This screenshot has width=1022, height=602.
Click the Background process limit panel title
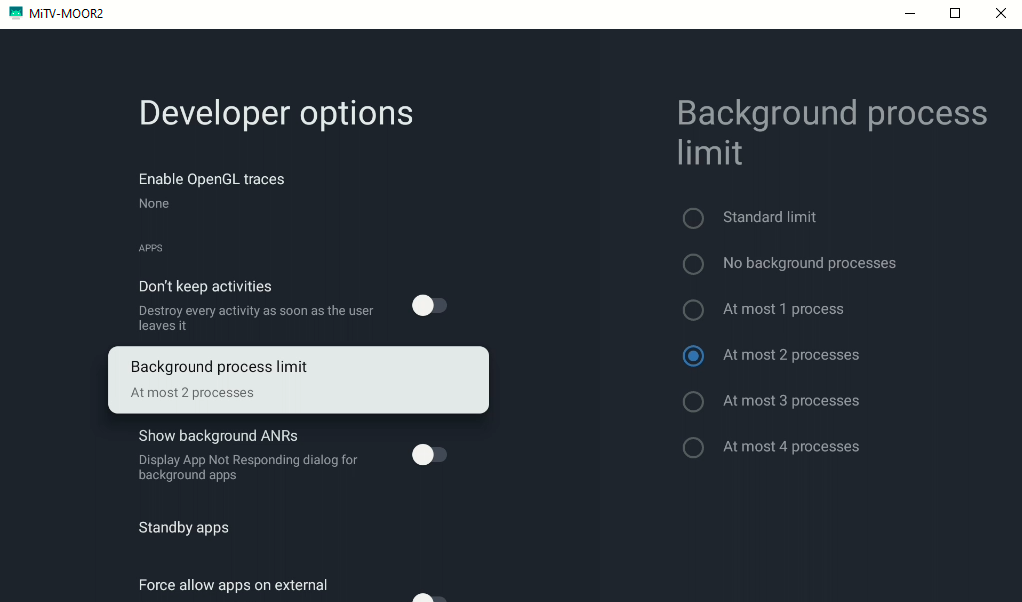pyautogui.click(x=832, y=133)
